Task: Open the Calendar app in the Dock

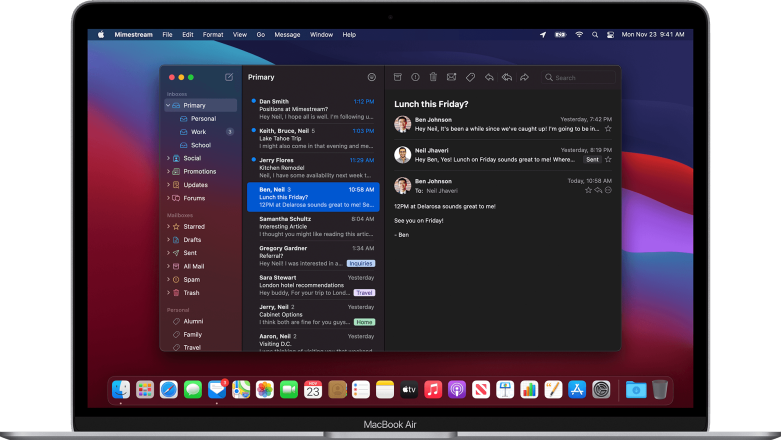Action: (313, 390)
